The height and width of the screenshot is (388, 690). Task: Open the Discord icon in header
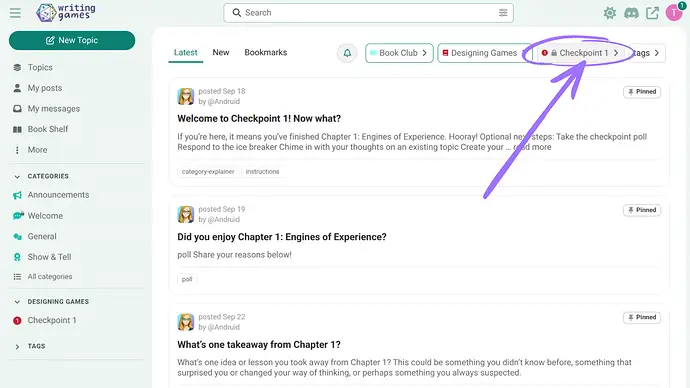pos(631,13)
